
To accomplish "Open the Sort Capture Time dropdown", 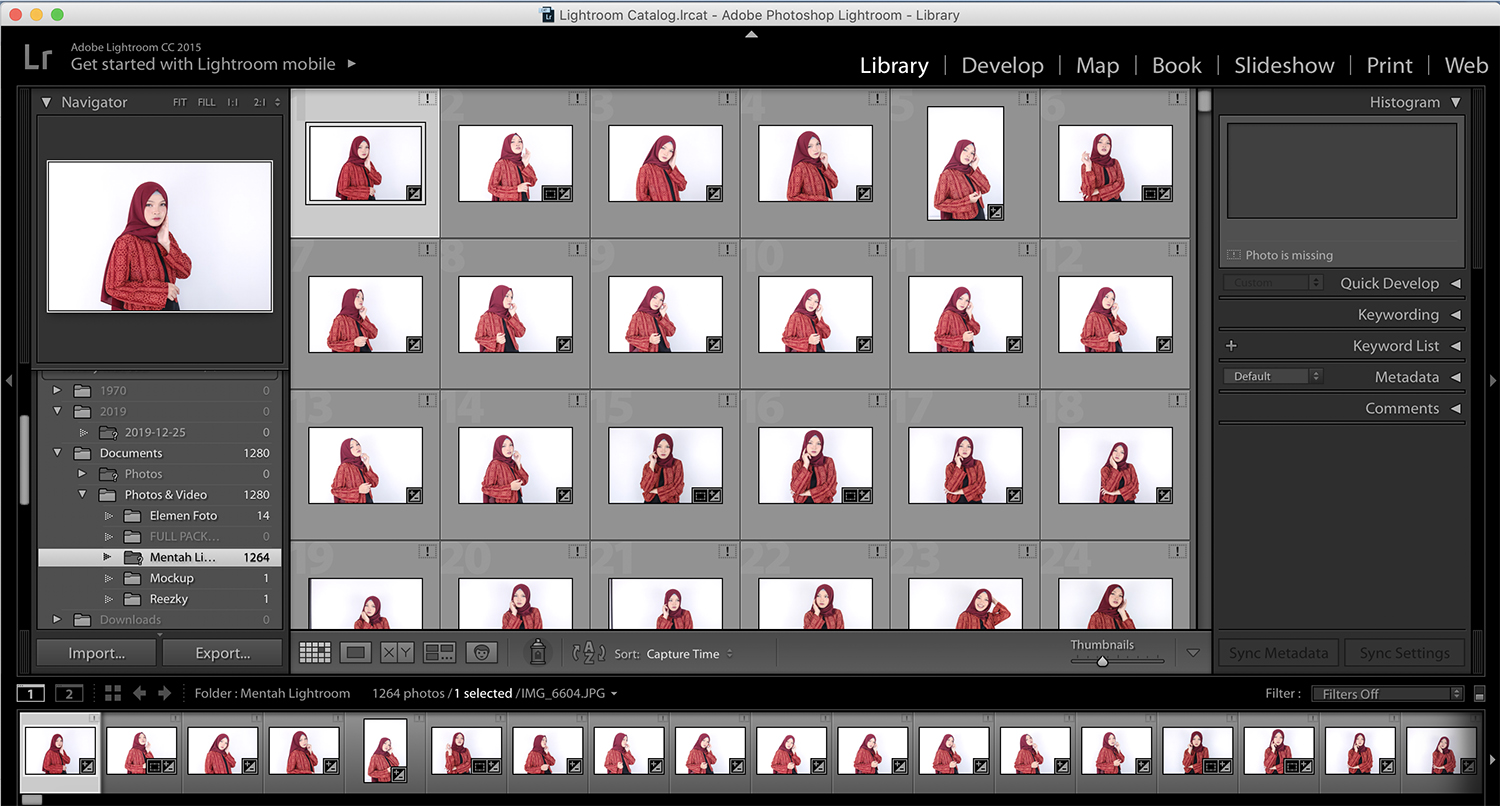I will 690,654.
